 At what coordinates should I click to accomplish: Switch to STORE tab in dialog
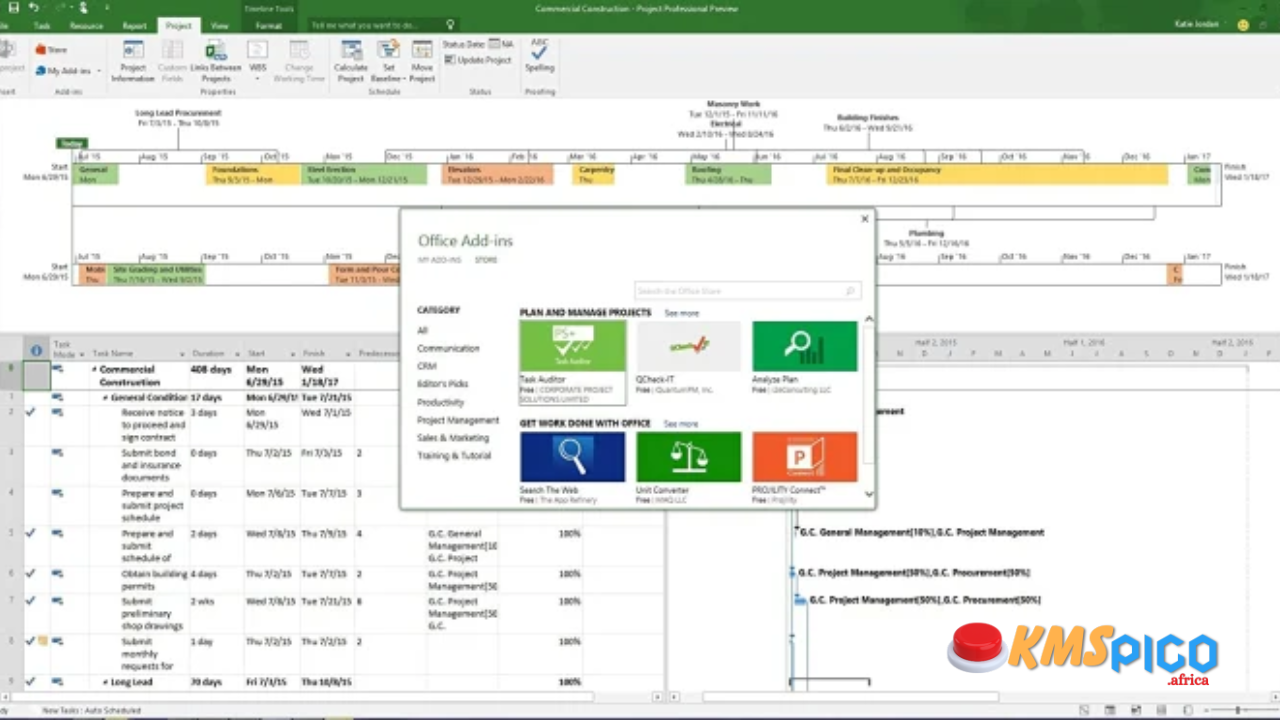(485, 260)
